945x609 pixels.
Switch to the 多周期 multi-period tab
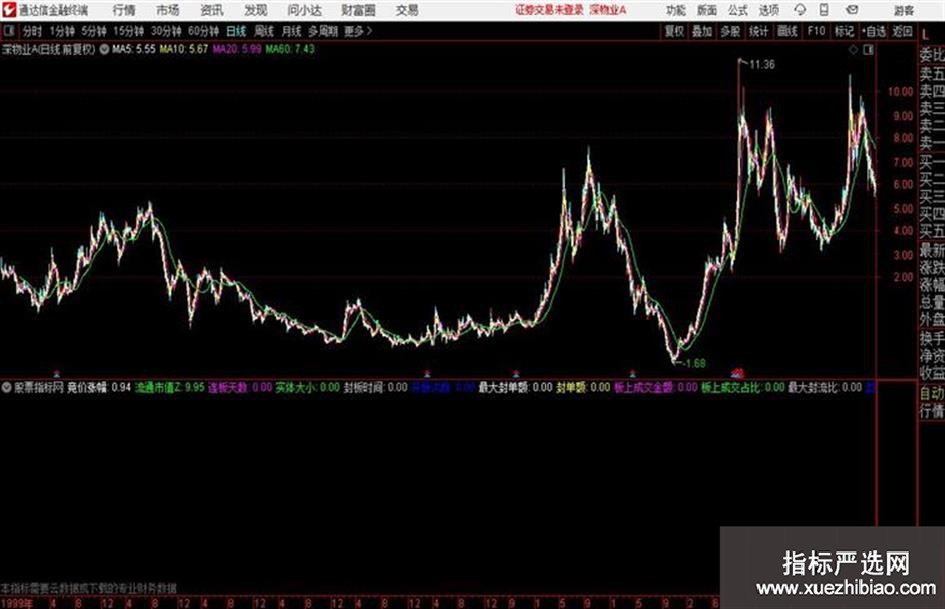click(323, 31)
